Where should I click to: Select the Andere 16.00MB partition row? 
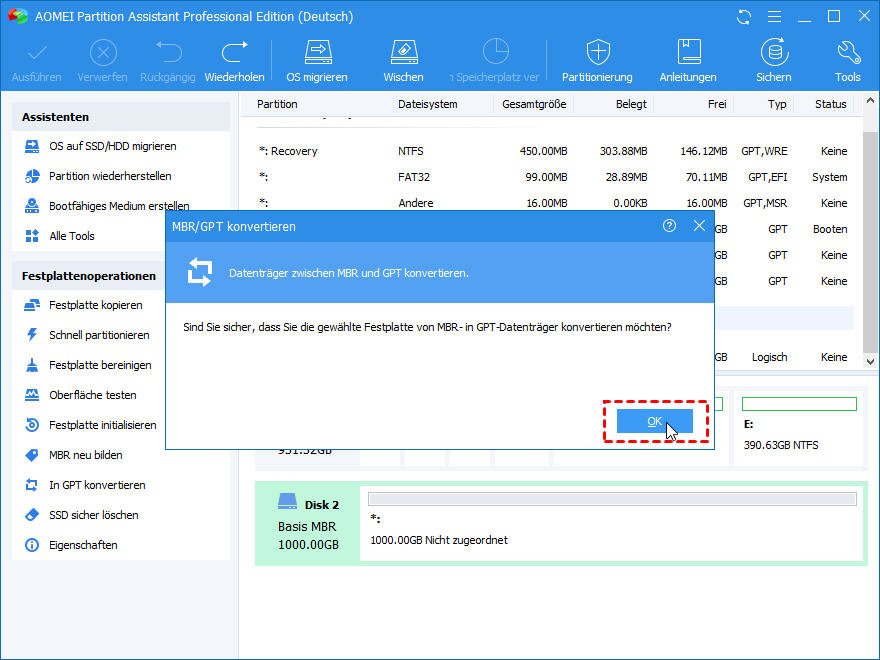(x=553, y=203)
